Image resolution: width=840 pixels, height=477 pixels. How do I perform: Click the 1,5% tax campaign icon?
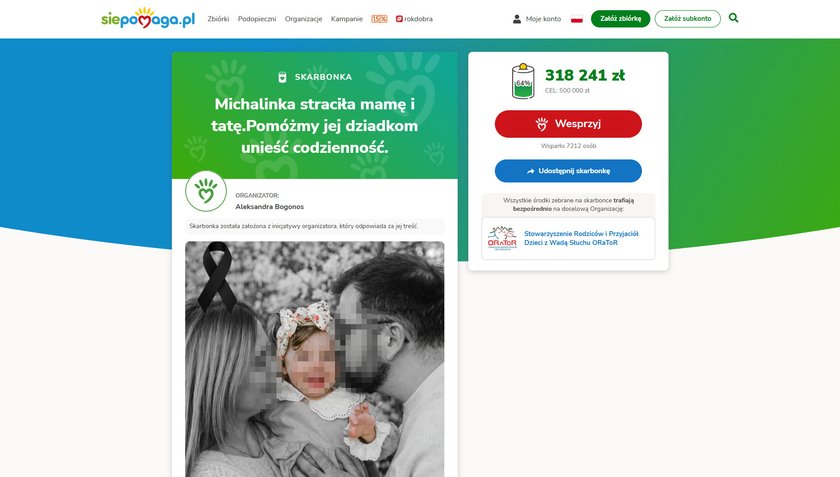point(379,19)
